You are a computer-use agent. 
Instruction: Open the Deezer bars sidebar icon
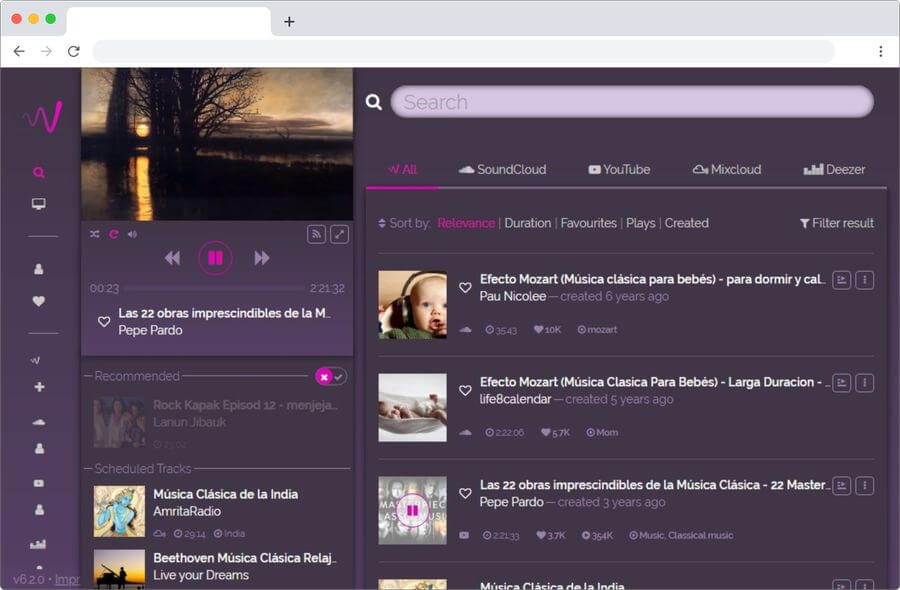tap(38, 544)
